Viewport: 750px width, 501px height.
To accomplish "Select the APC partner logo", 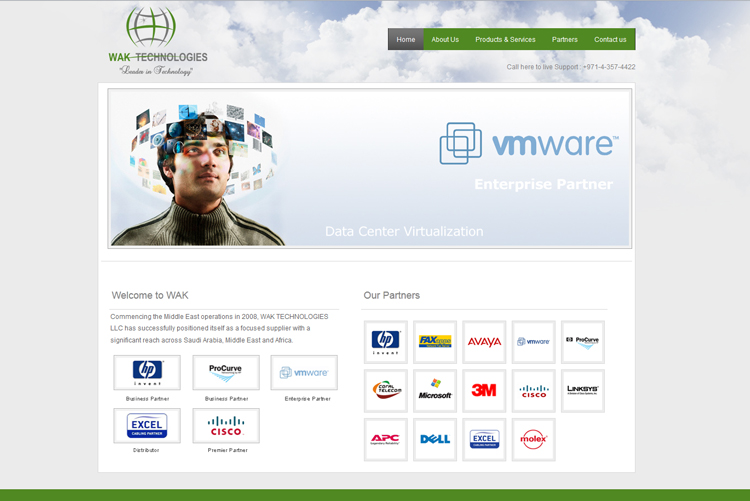I will click(x=386, y=439).
